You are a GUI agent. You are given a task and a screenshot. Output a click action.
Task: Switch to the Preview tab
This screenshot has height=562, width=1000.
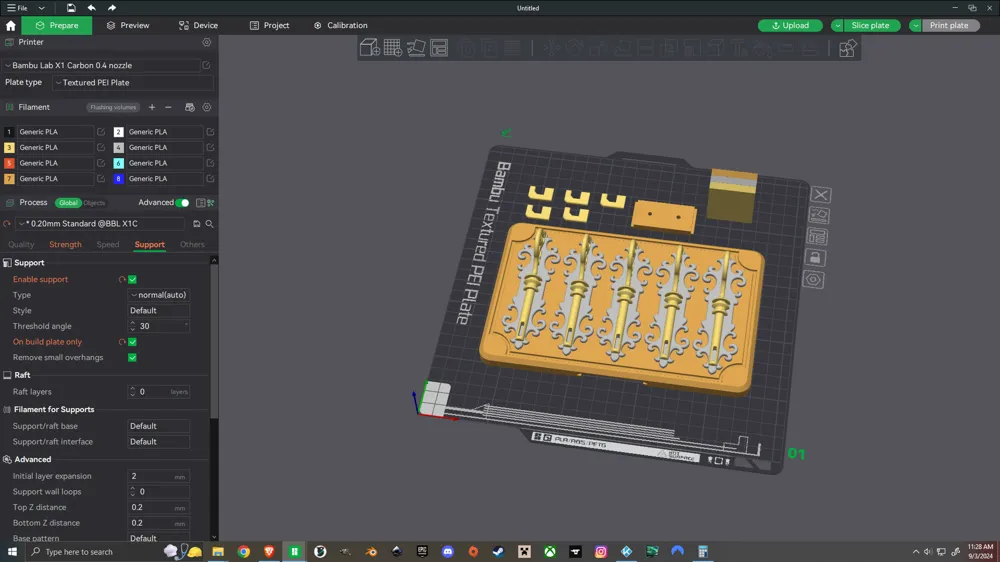tap(128, 26)
